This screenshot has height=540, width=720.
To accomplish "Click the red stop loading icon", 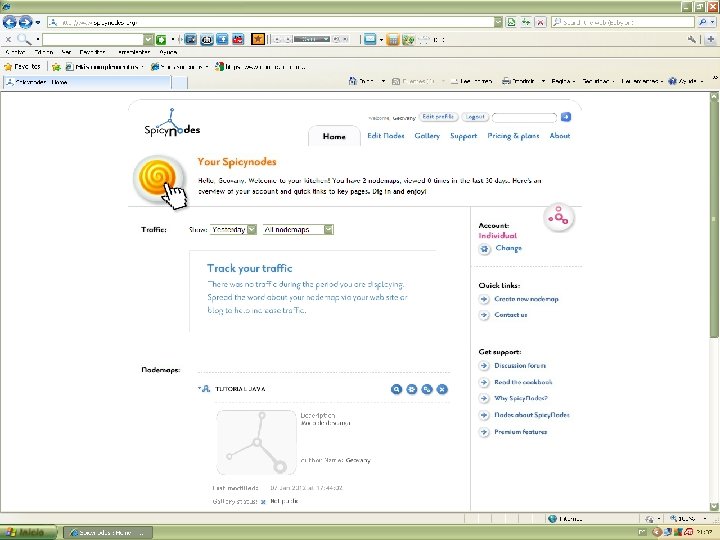I will (x=540, y=22).
